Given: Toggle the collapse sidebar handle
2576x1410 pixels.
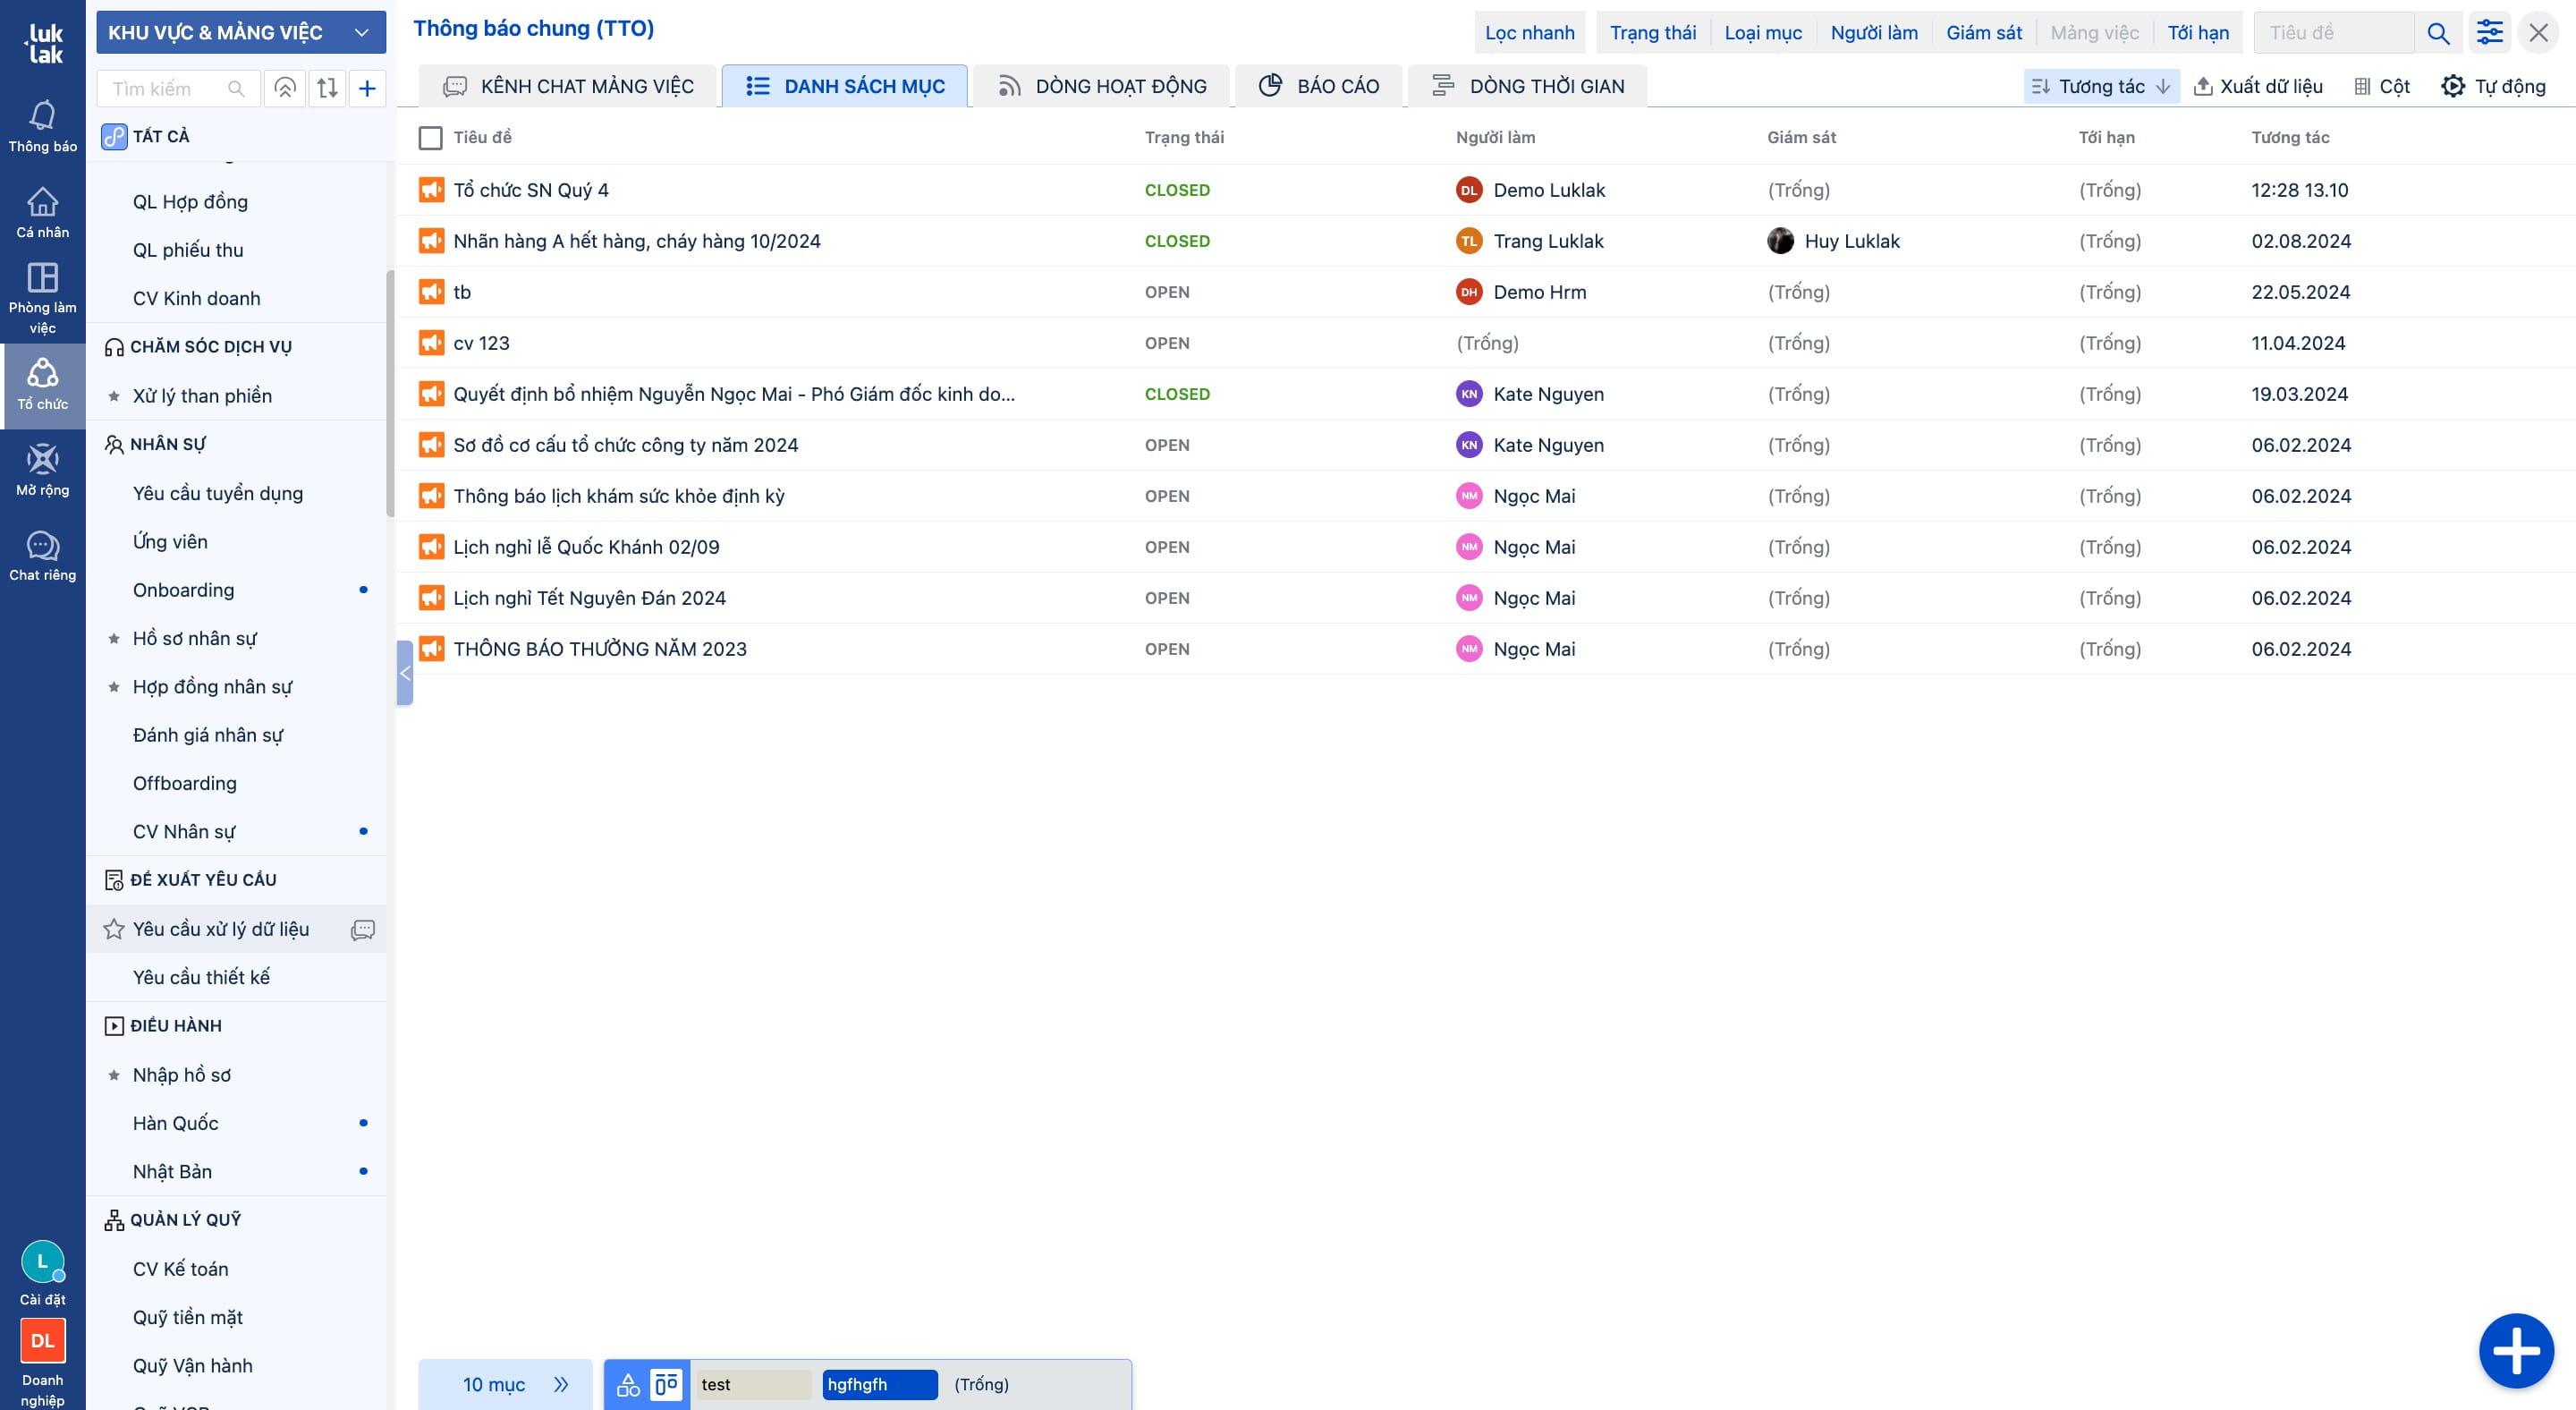Looking at the screenshot, I should [405, 673].
